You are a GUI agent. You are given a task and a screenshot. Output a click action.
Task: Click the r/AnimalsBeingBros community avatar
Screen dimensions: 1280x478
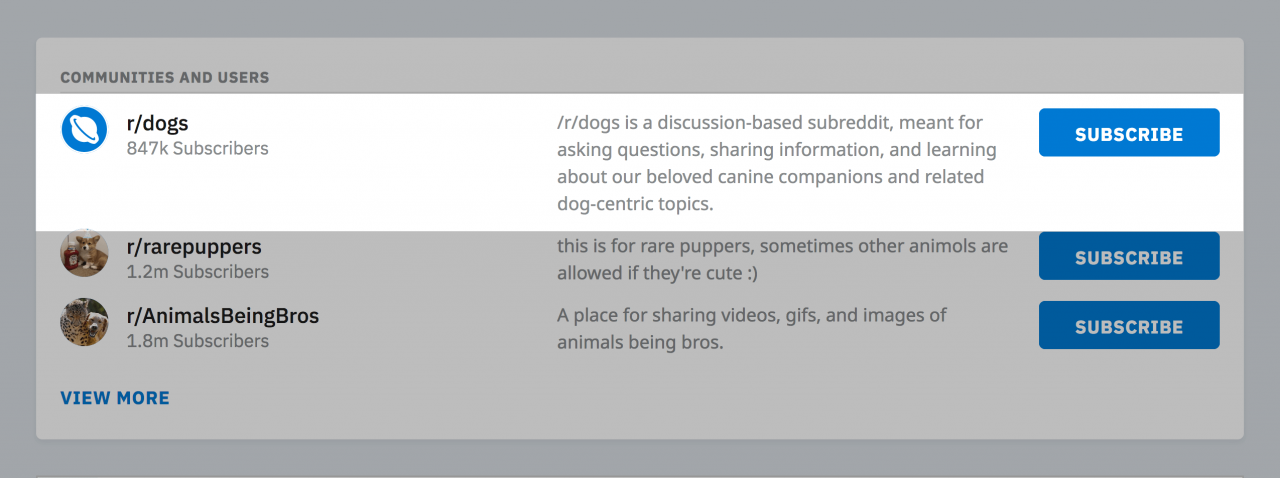point(84,323)
